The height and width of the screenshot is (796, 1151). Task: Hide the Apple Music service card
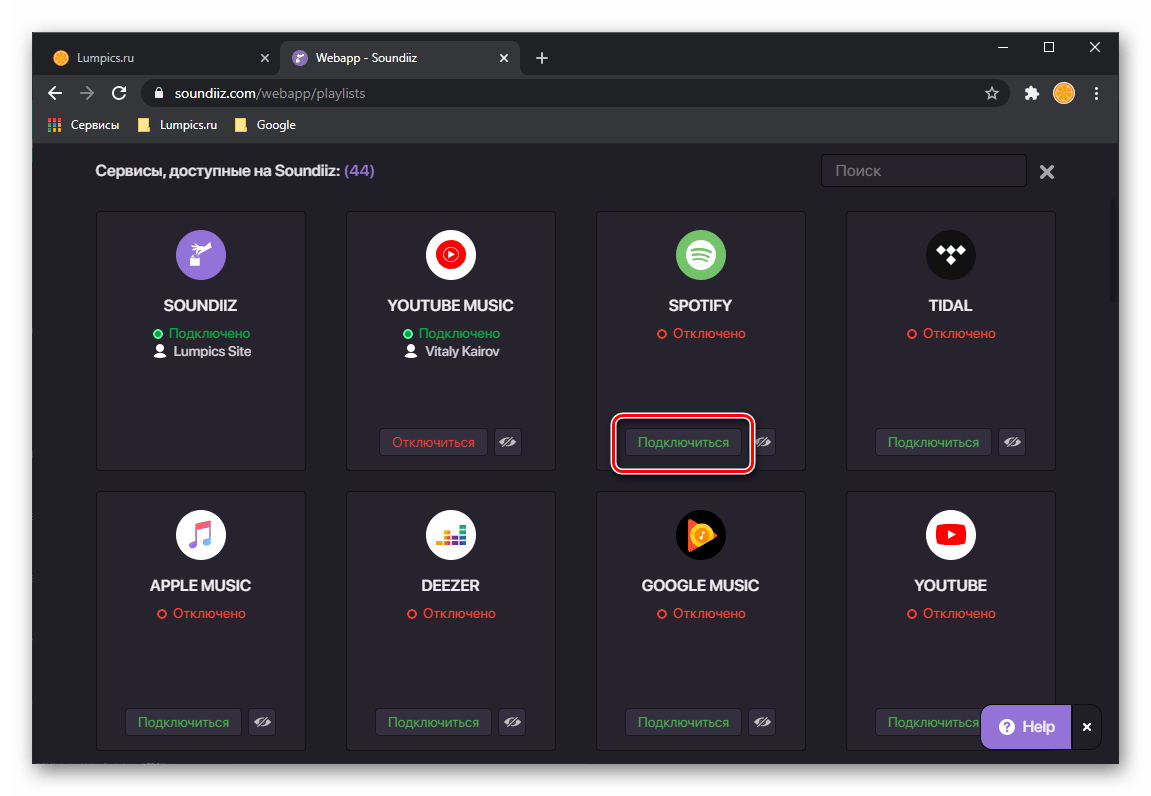click(x=262, y=722)
